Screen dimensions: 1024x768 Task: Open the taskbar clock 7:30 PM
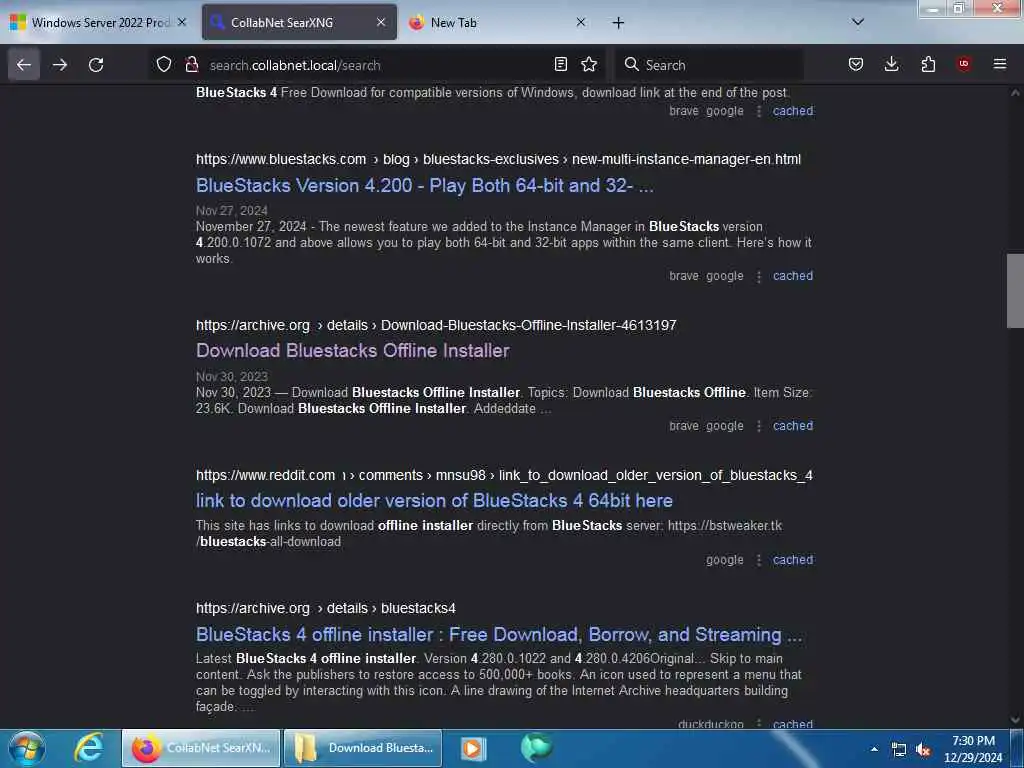click(x=973, y=749)
